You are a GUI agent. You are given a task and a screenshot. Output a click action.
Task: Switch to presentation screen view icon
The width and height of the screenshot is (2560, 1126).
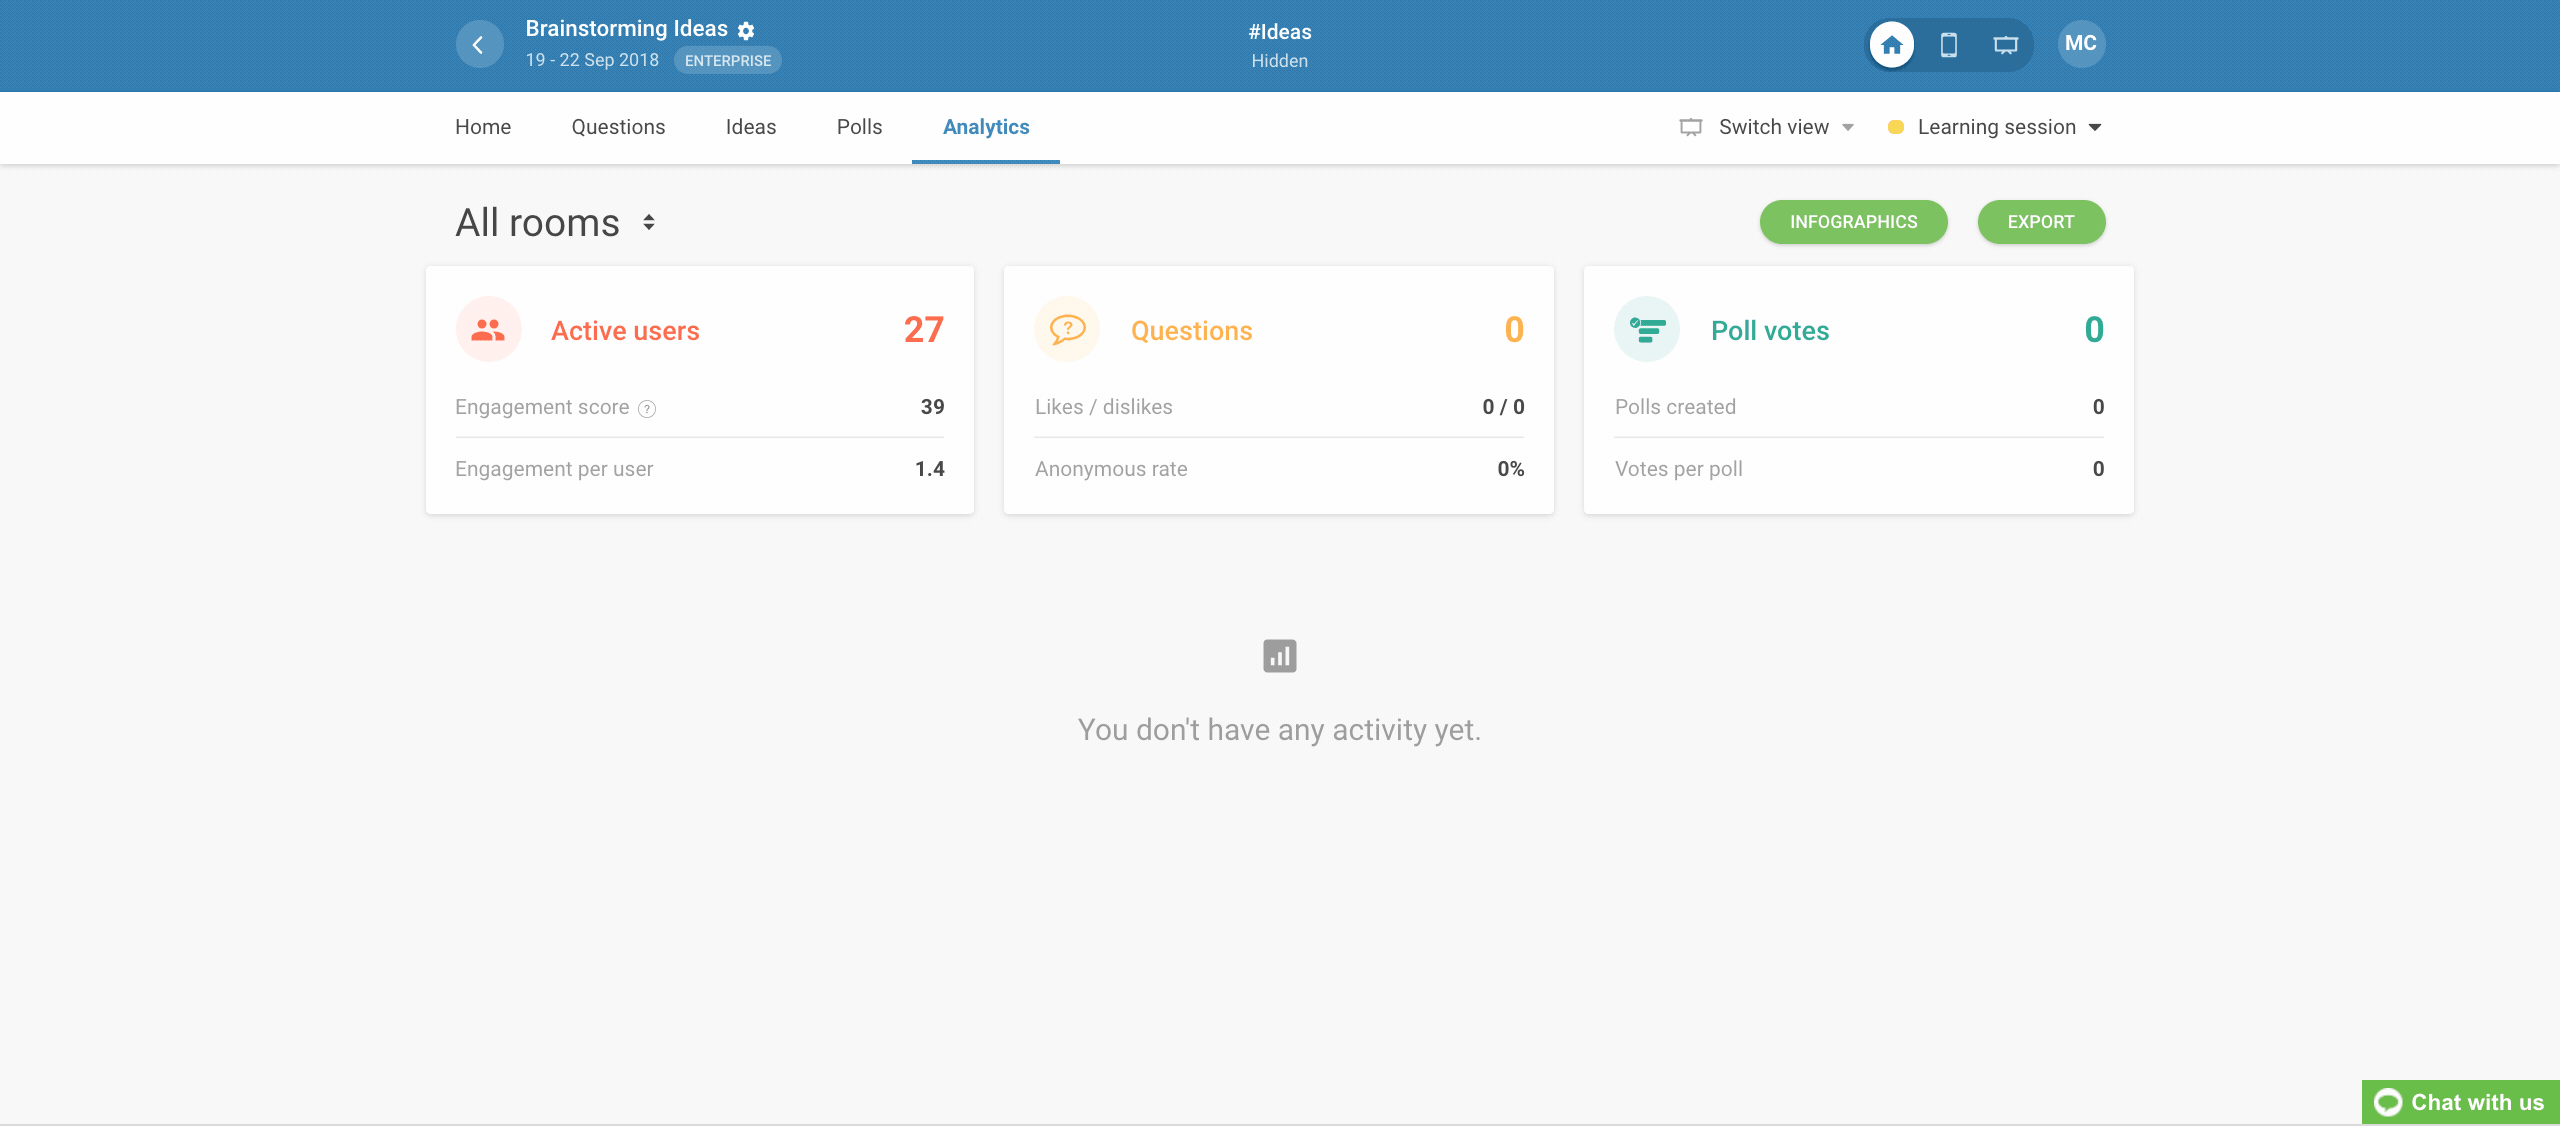2005,45
